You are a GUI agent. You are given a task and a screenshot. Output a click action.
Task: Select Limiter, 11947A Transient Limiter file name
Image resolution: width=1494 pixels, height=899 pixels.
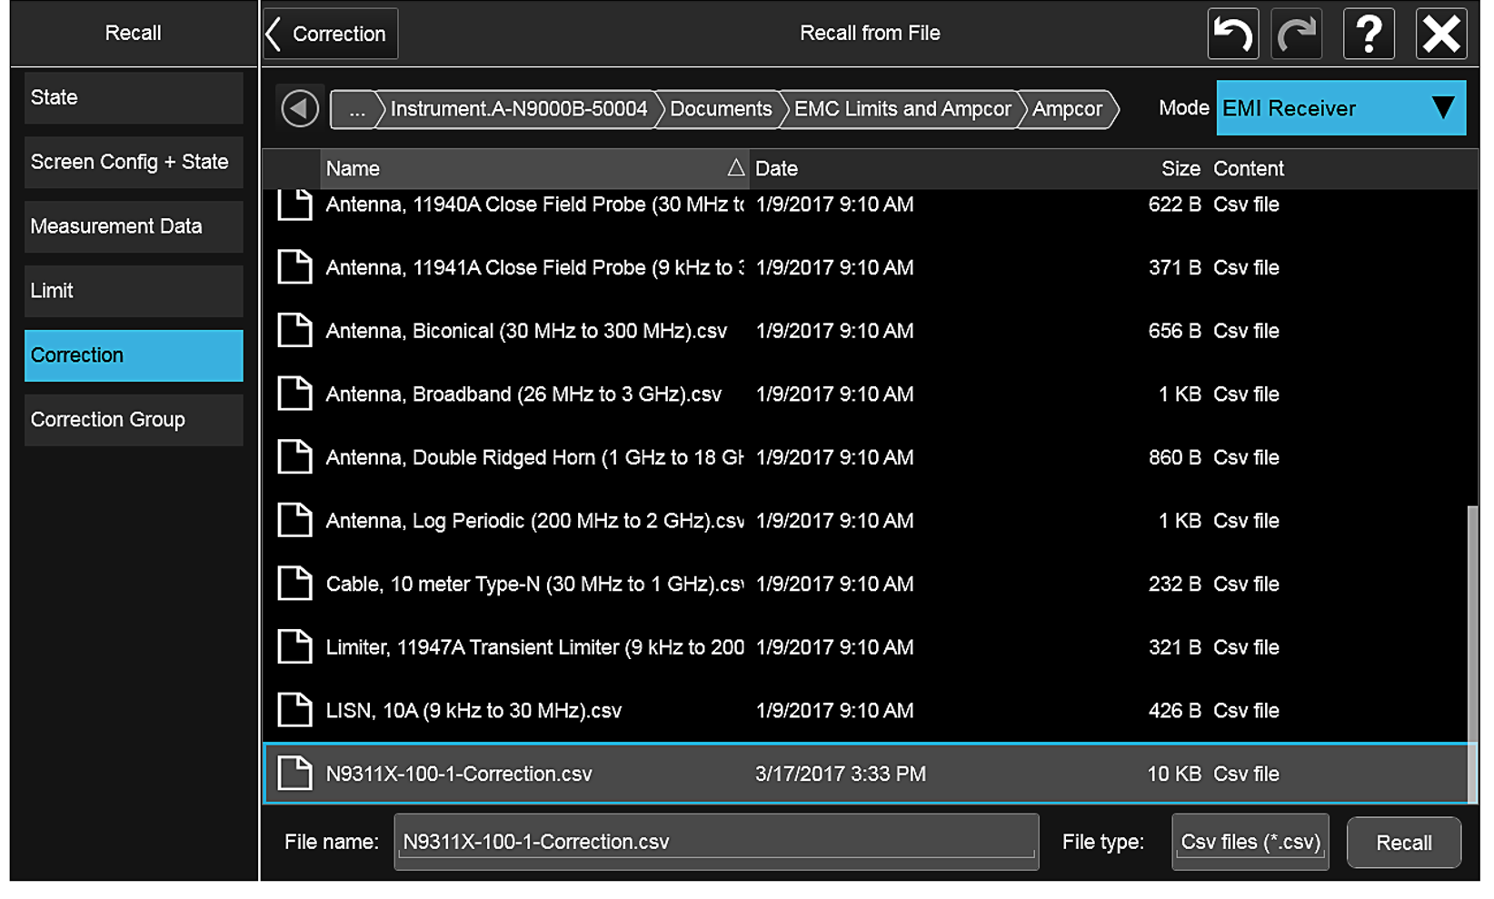click(x=535, y=647)
